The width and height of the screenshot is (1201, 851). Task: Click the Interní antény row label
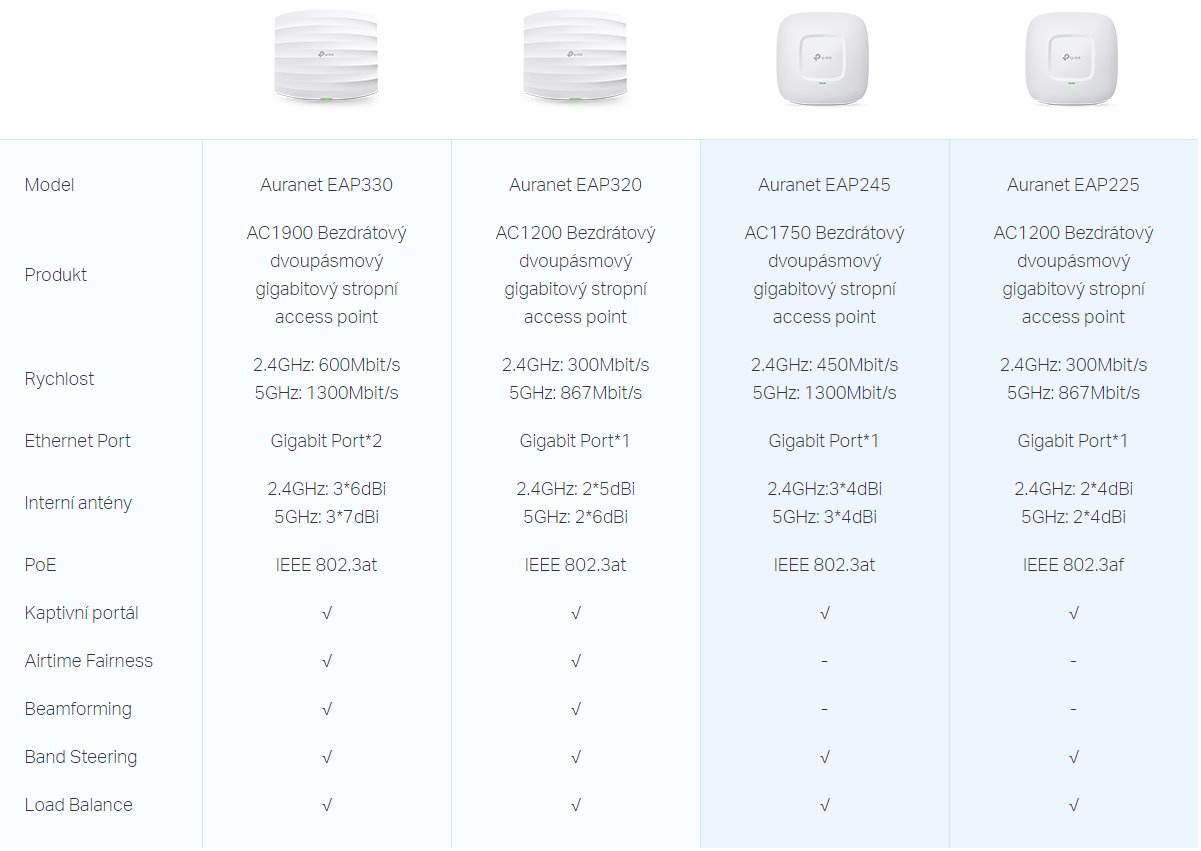[x=78, y=503]
